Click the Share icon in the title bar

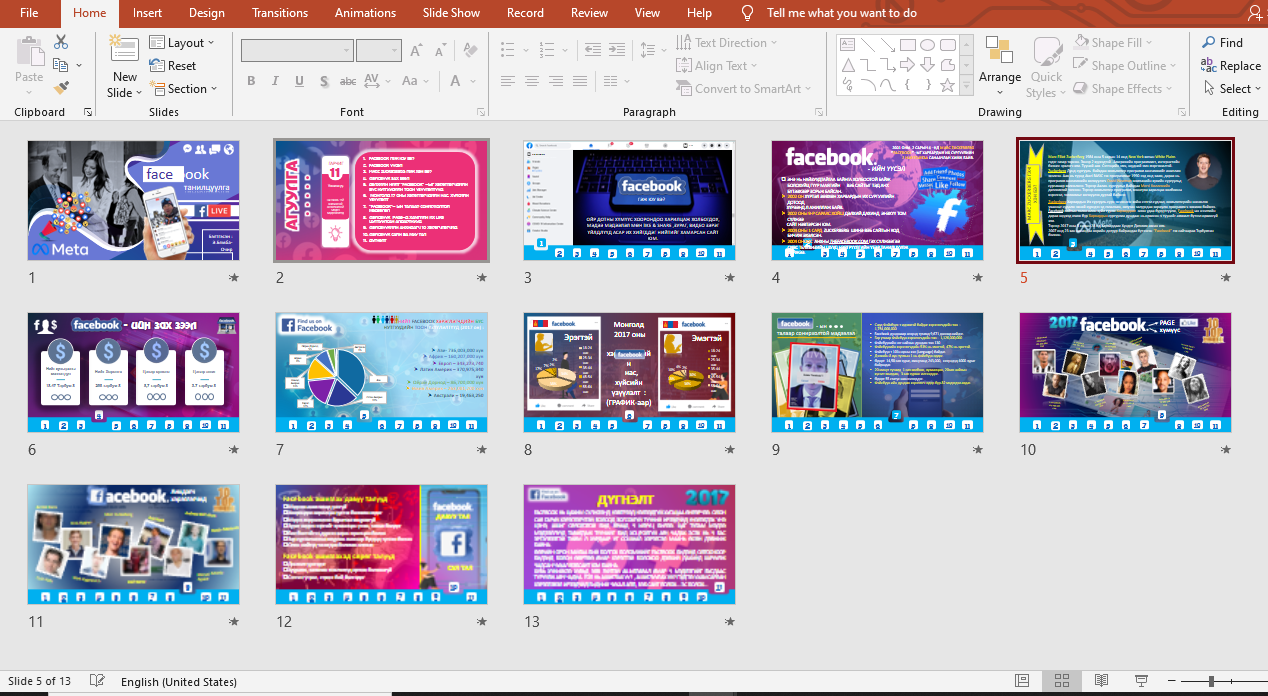pyautogui.click(x=1254, y=13)
